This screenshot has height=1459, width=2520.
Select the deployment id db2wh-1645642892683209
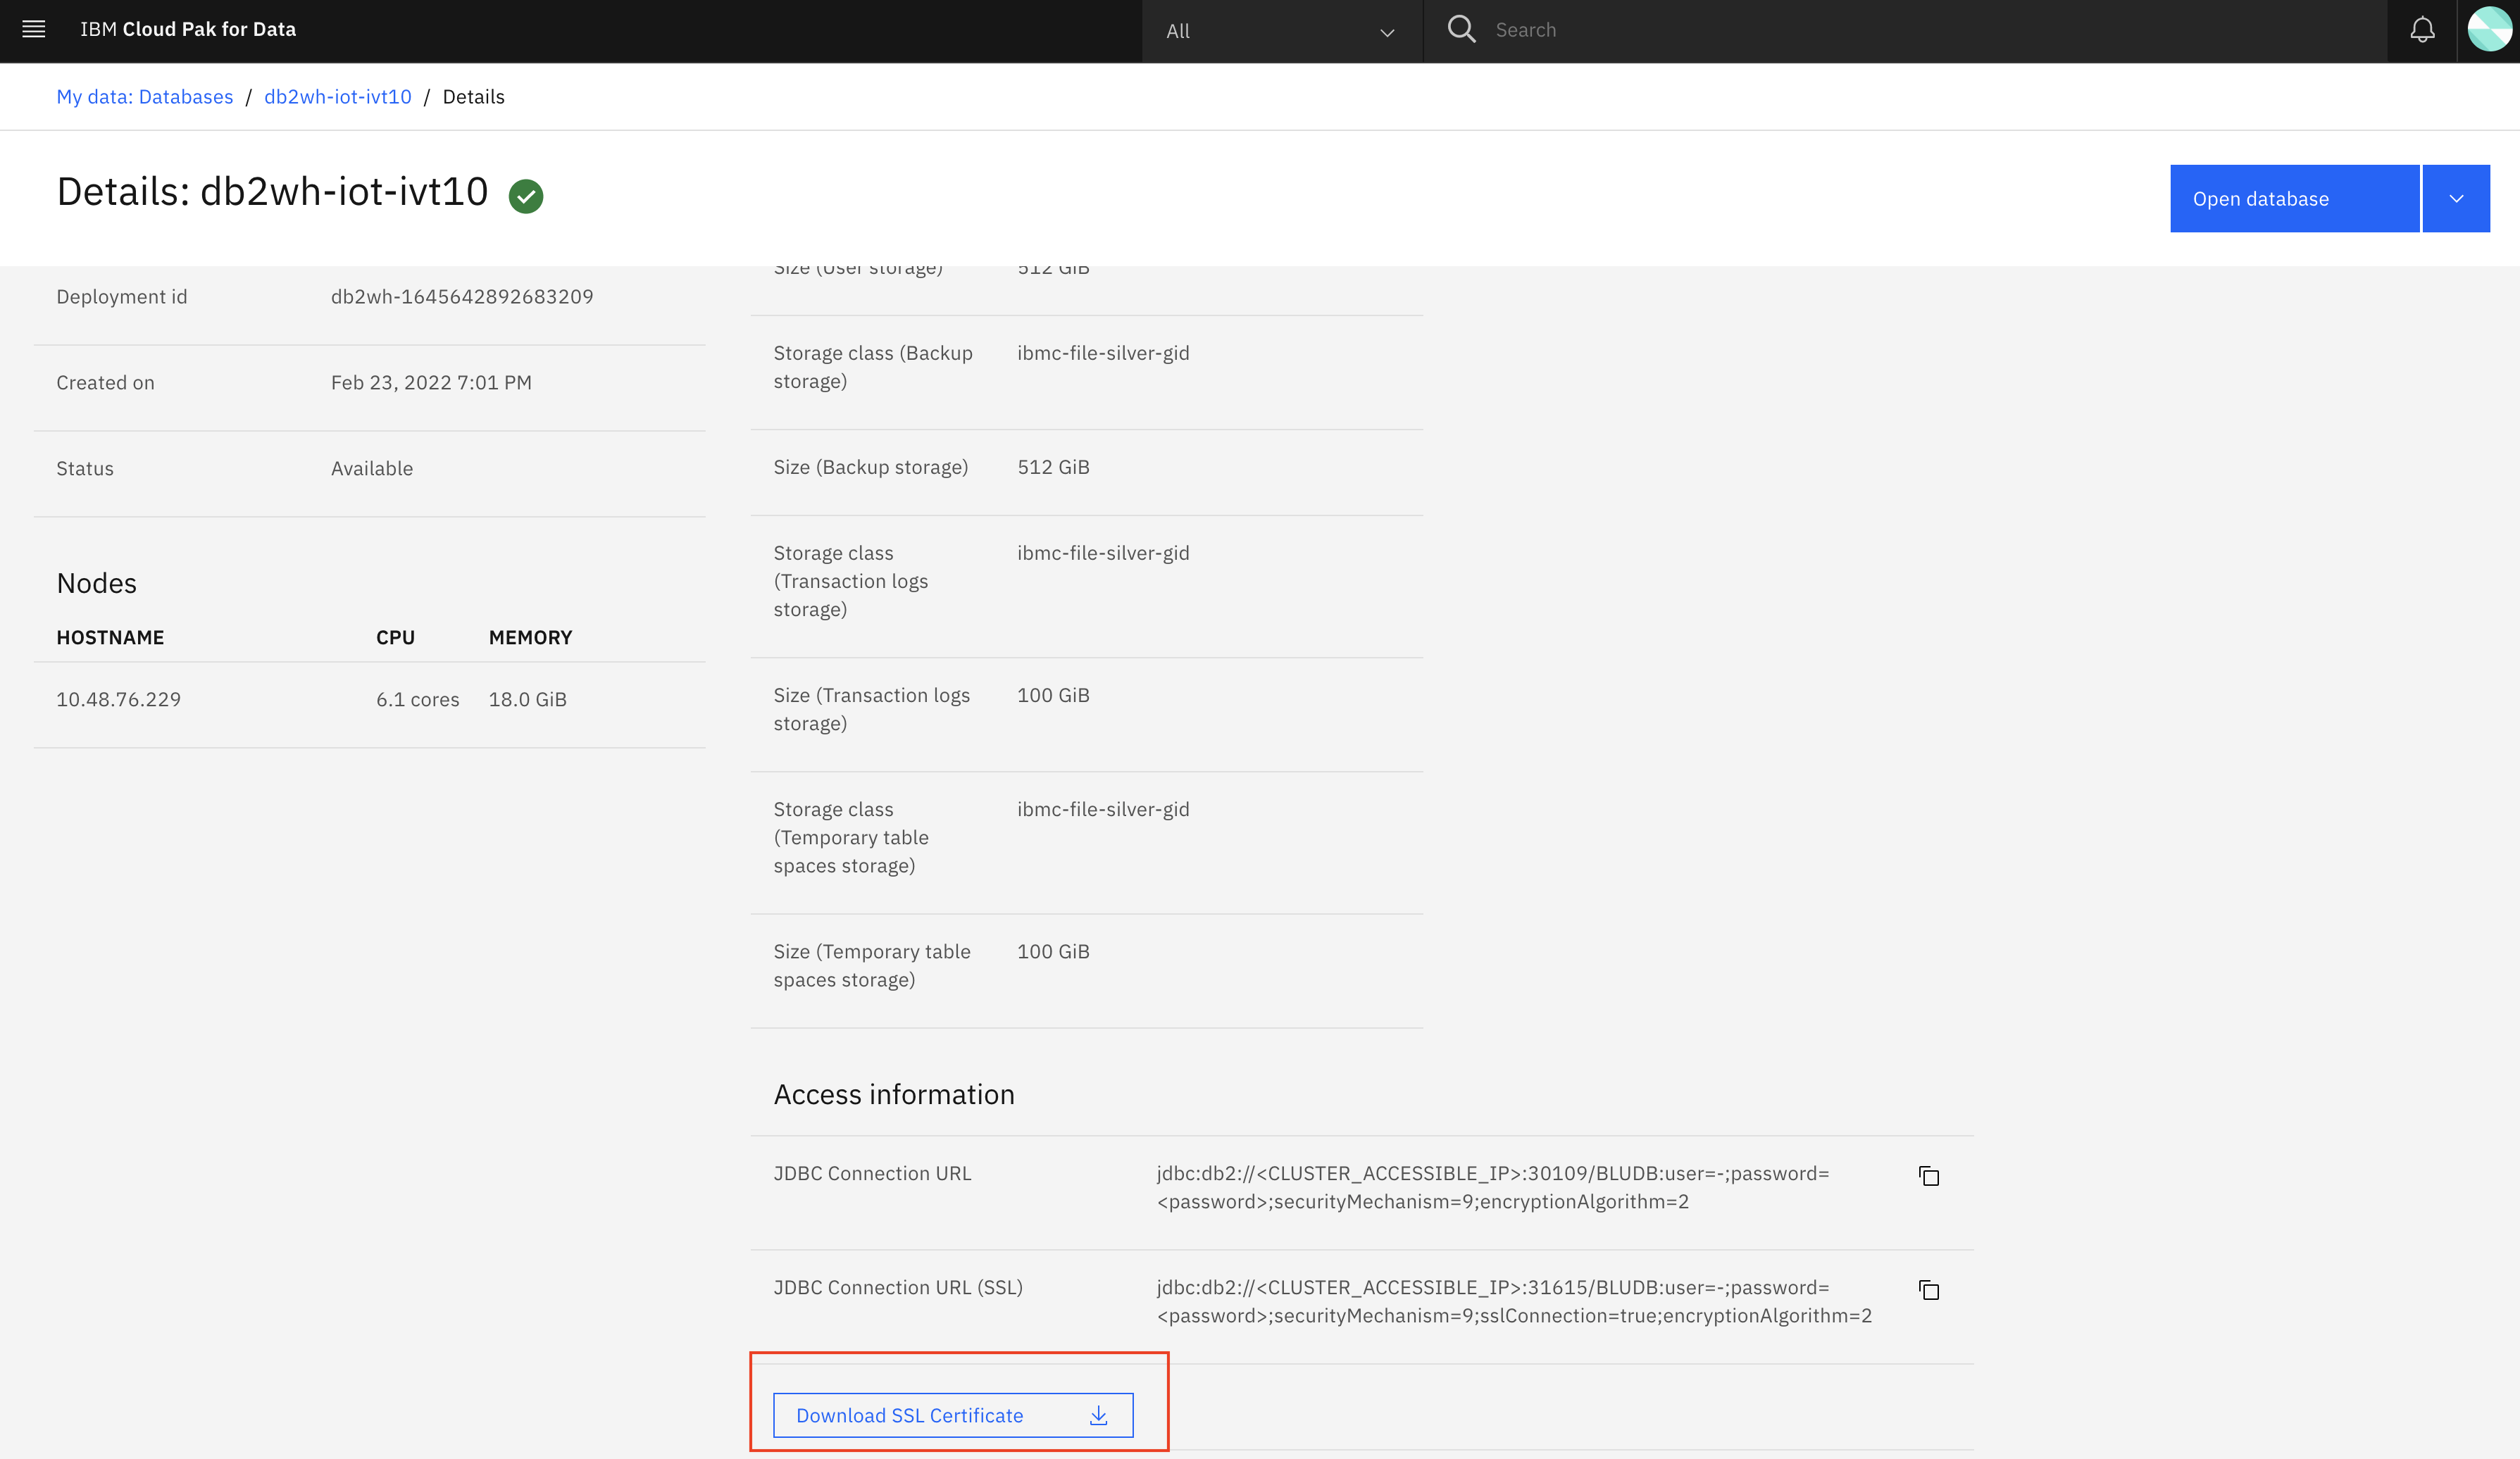click(462, 297)
